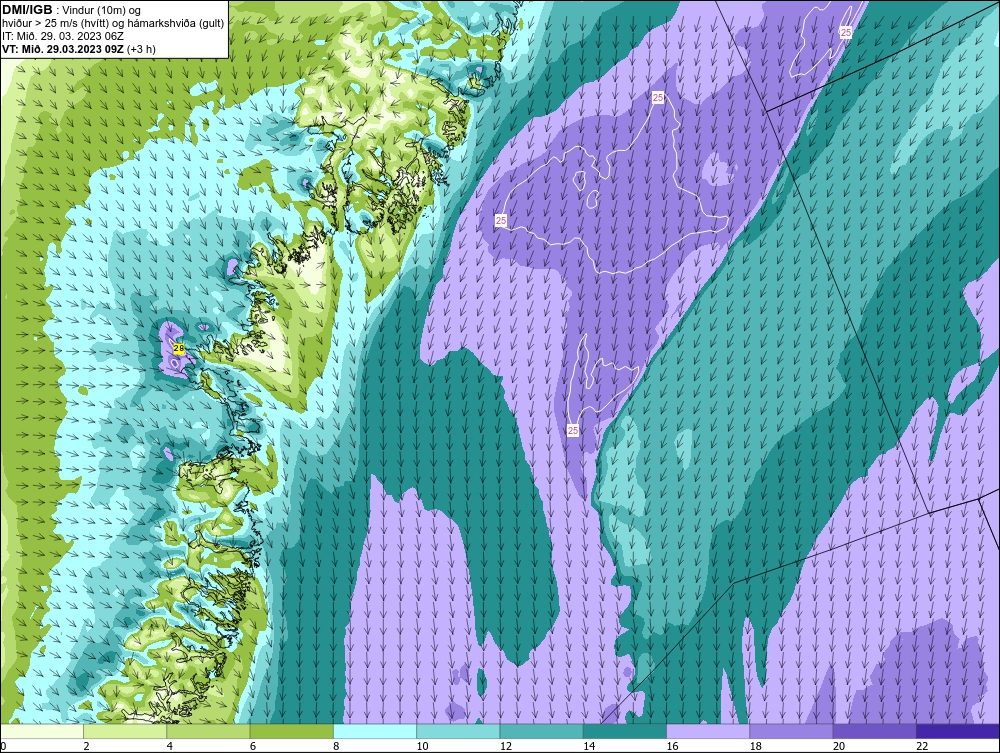
Task: Click the legend scale value 6
Action: [x=253, y=746]
